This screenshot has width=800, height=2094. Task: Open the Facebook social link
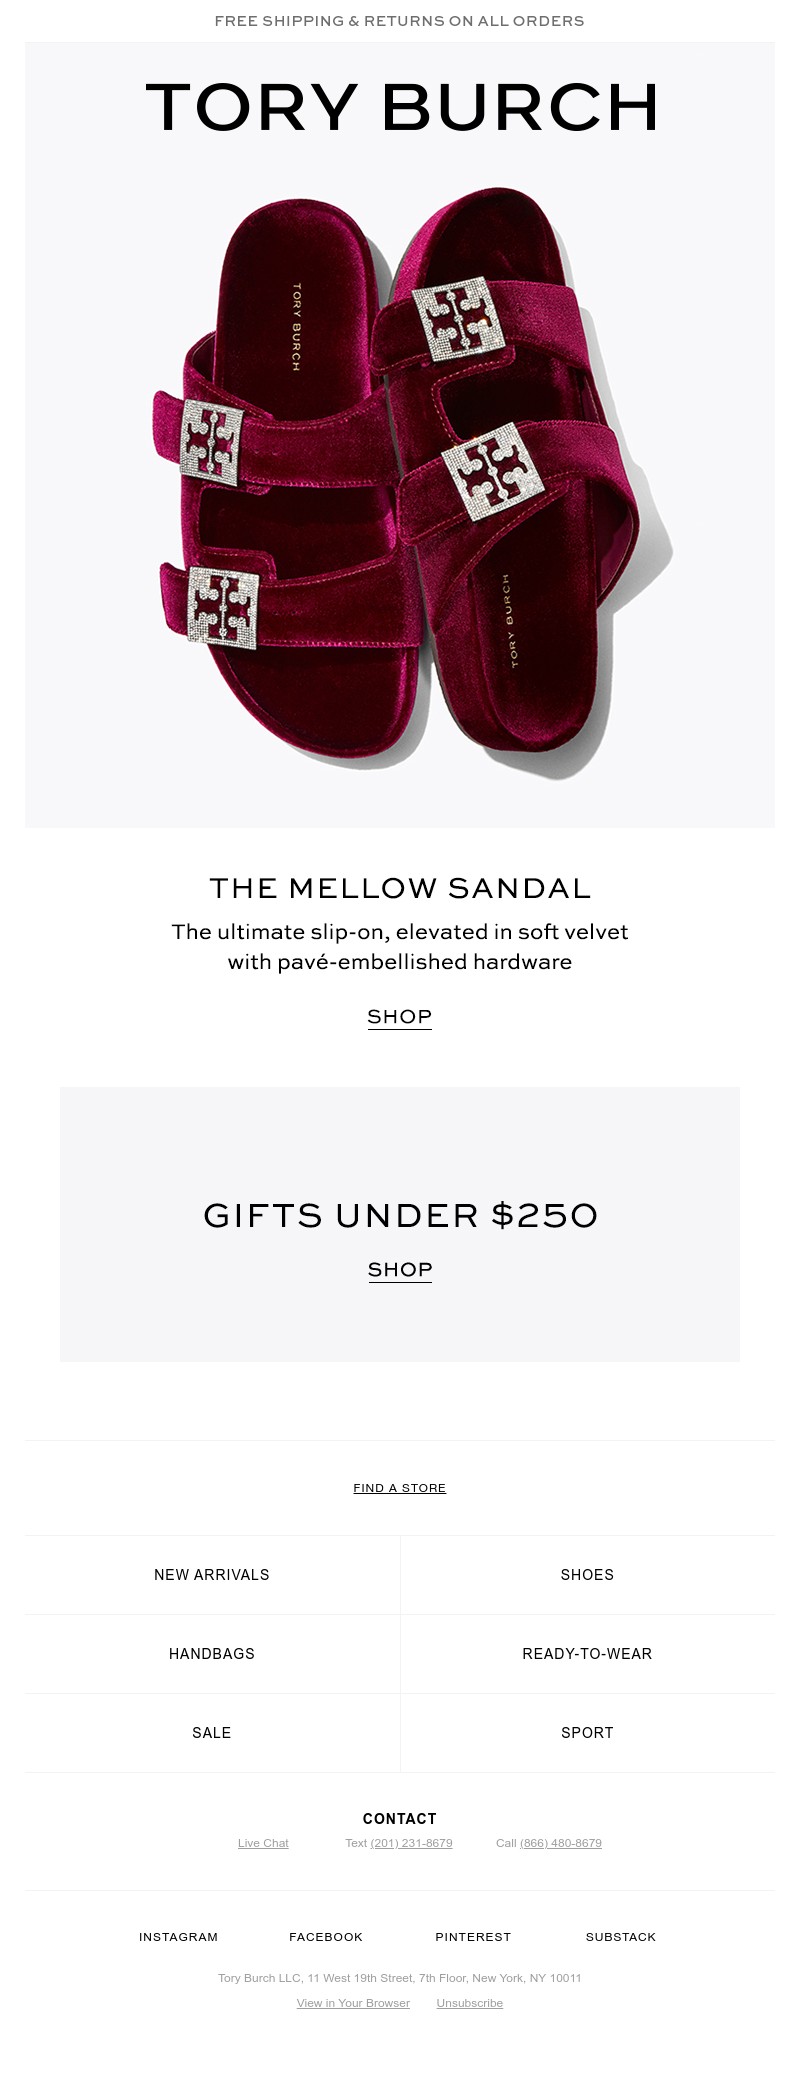tap(325, 1937)
